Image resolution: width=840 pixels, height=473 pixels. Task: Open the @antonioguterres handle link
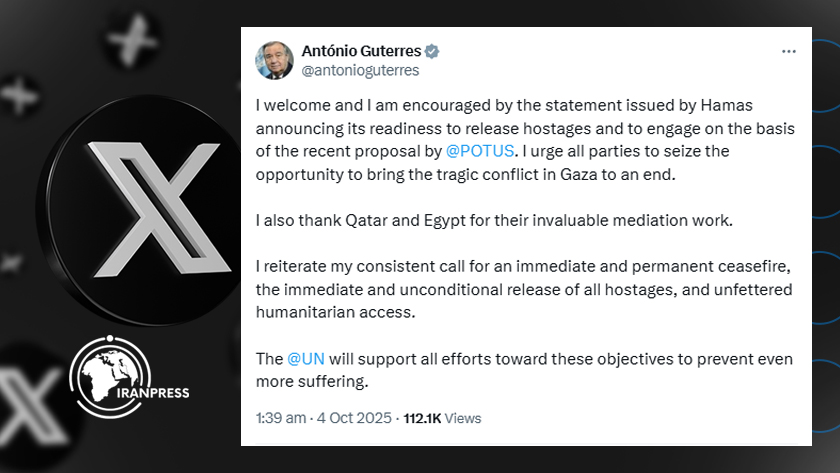360,71
